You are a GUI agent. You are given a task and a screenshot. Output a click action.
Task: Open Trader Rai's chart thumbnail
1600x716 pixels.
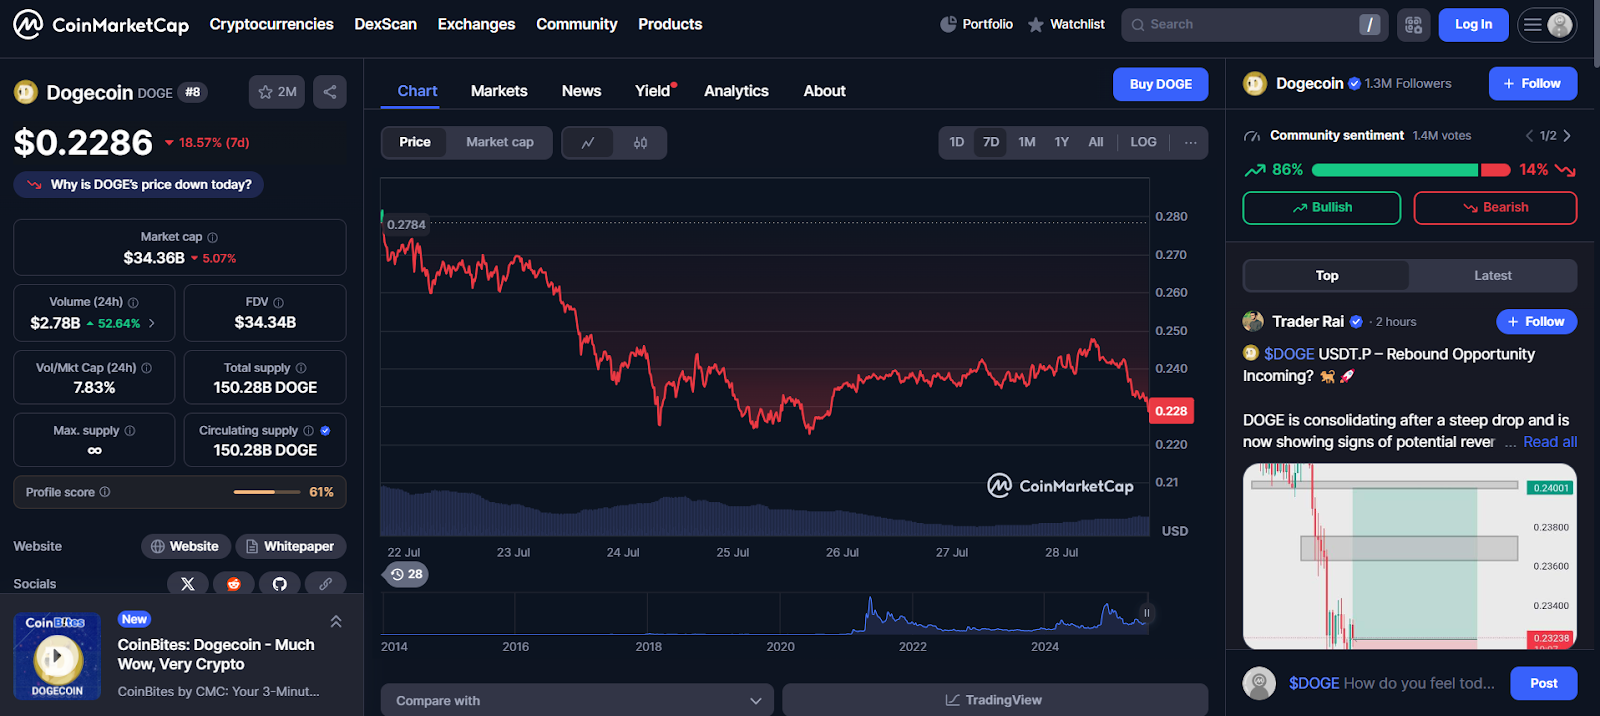[1410, 557]
